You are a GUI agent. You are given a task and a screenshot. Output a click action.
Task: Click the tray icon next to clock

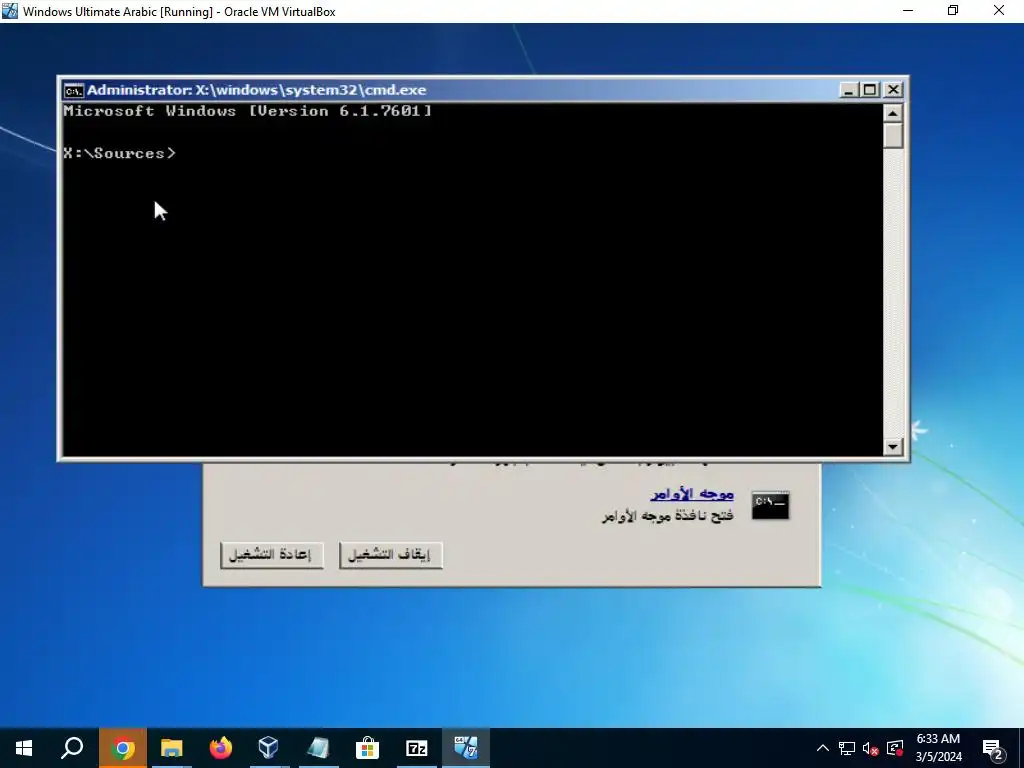click(895, 748)
